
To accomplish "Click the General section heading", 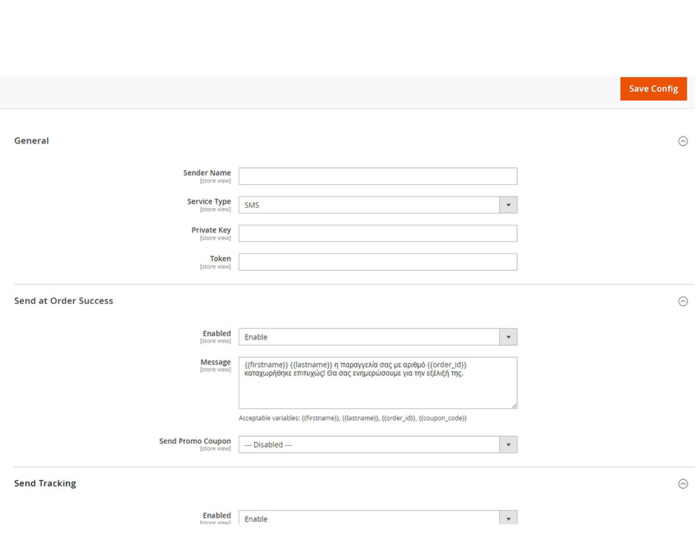I will [32, 141].
